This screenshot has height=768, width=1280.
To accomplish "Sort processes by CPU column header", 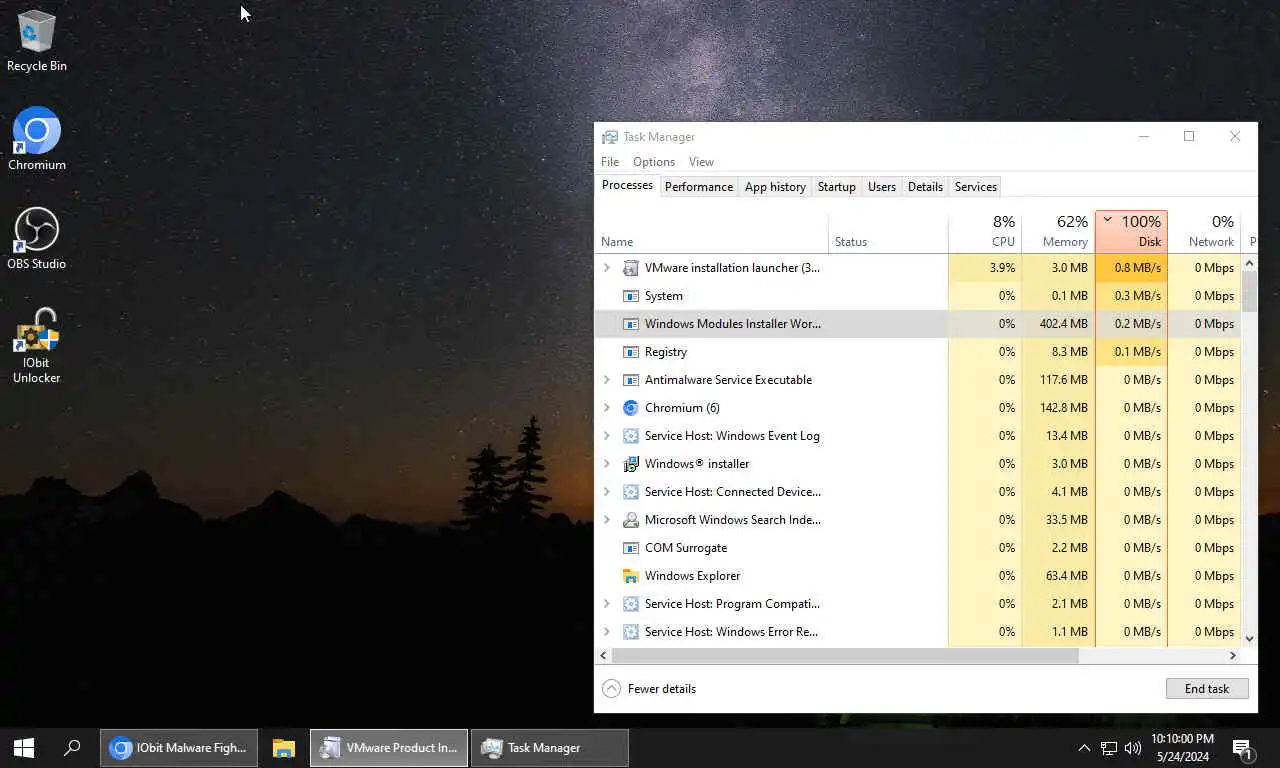I will click(x=985, y=232).
